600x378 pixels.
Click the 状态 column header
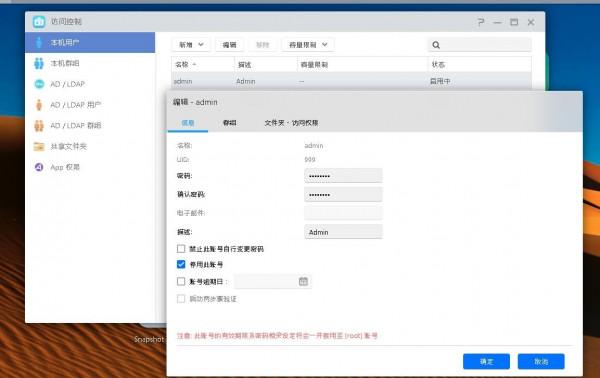tap(479, 65)
